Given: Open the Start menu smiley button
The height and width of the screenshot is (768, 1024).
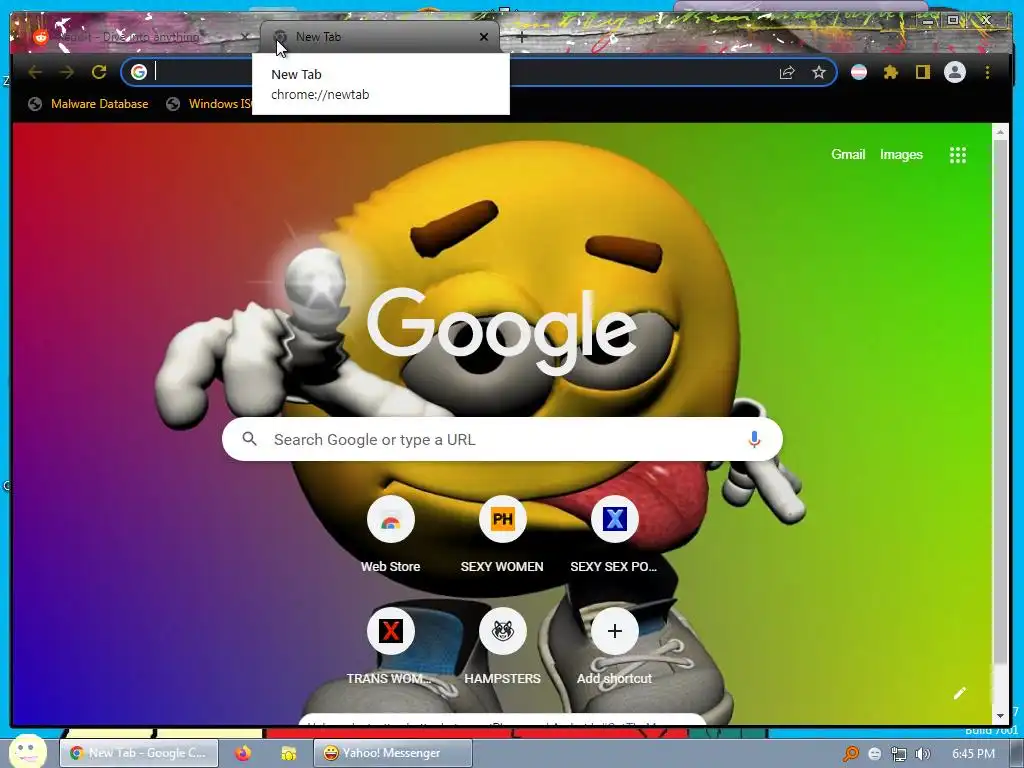Looking at the screenshot, I should (27, 752).
